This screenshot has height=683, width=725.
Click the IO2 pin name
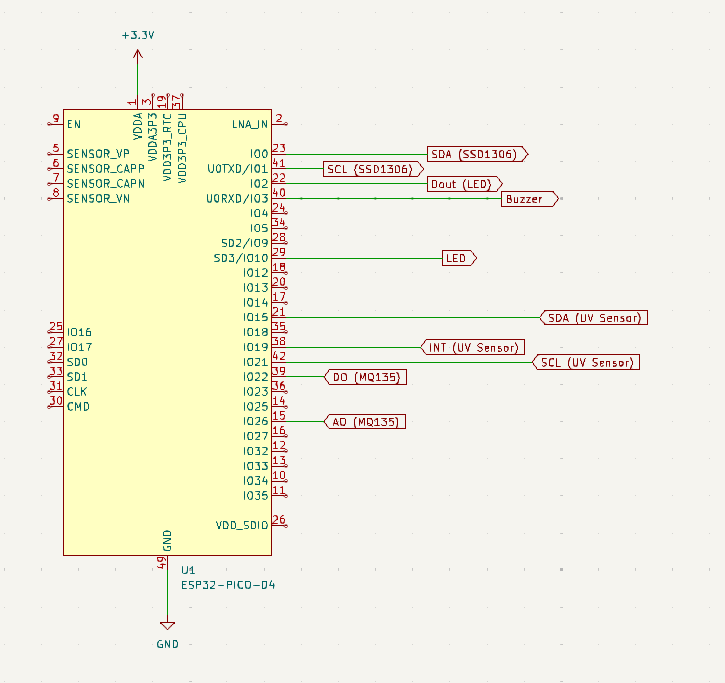259,184
